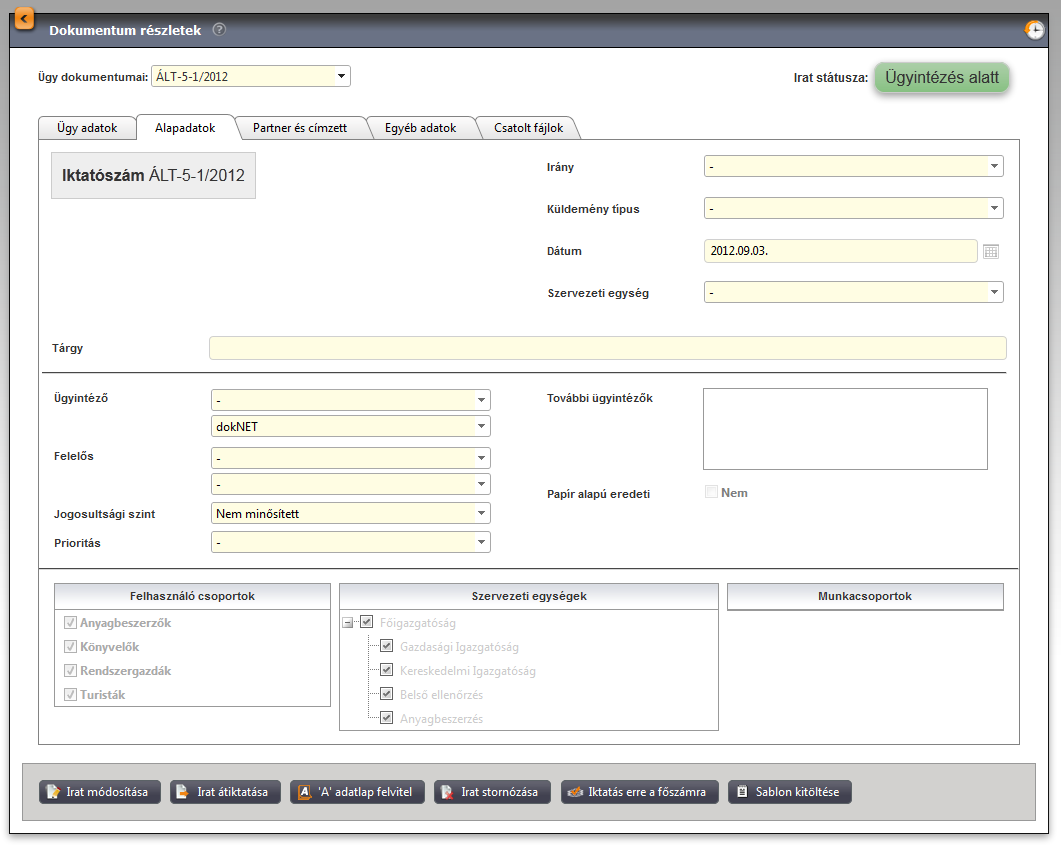The image size is (1061, 847).
Task: Open the second Felelős dropdown
Action: [x=351, y=484]
